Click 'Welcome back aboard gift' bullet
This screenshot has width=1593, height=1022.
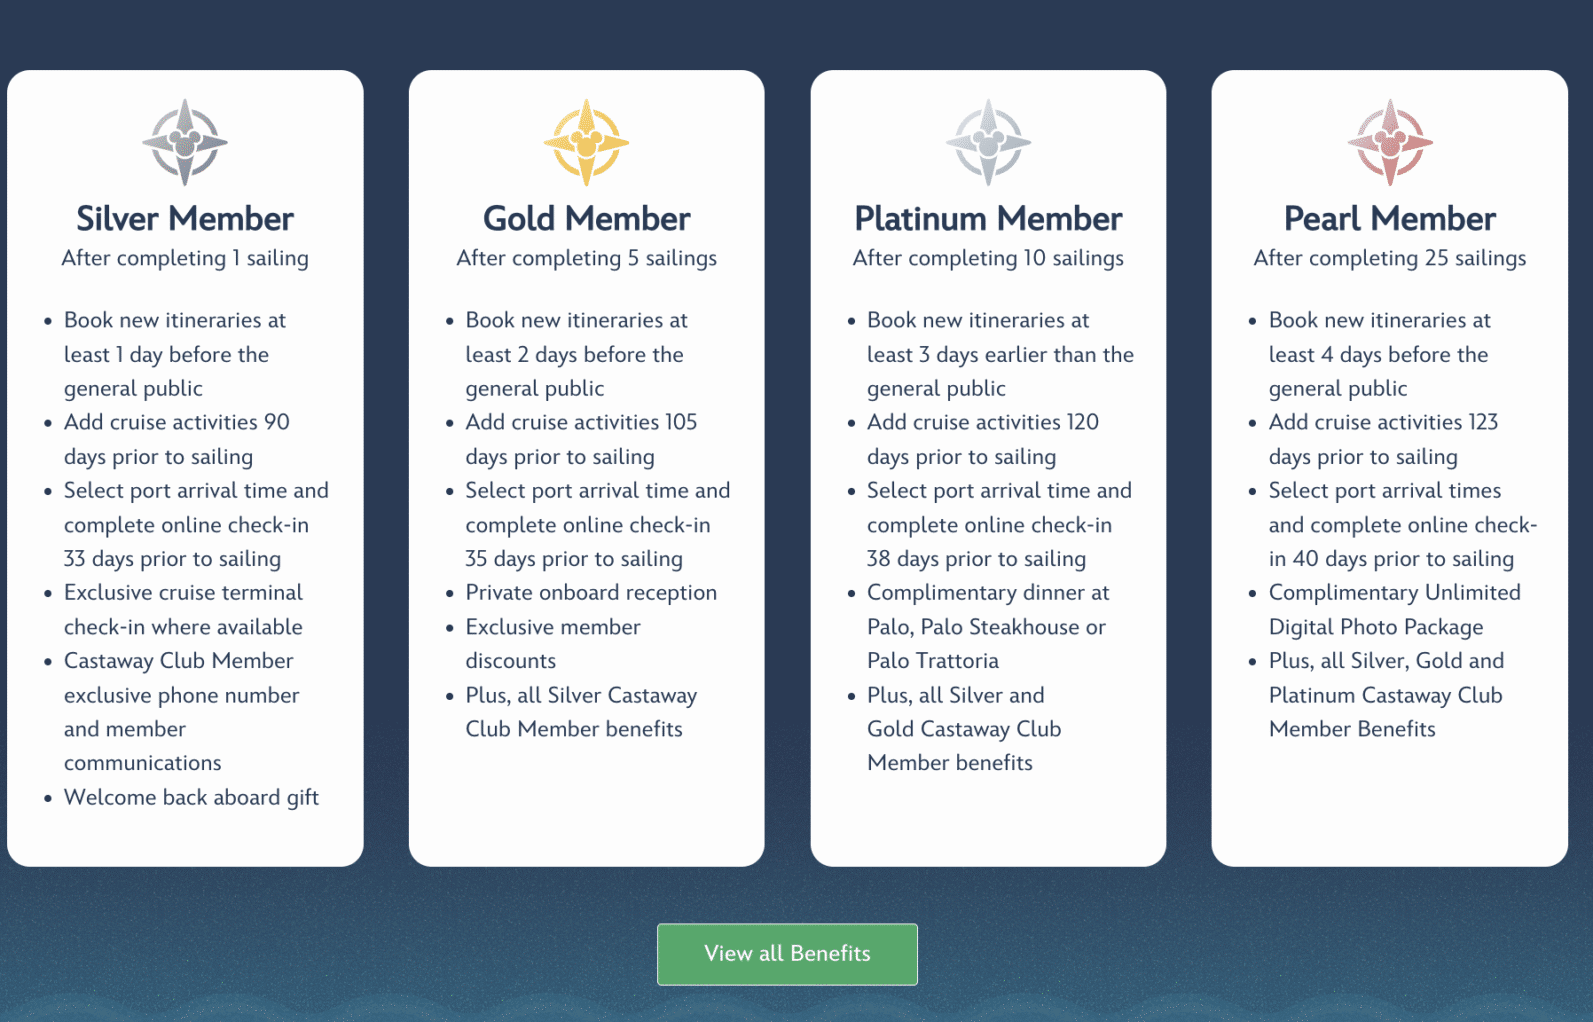point(191,798)
